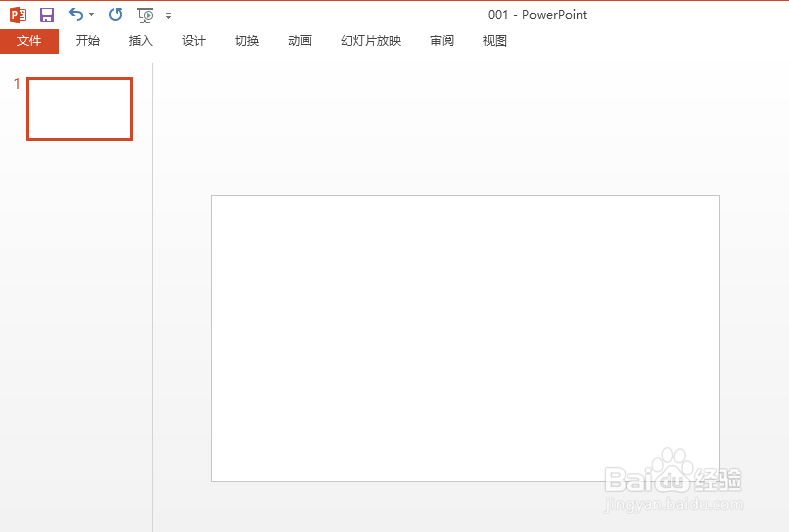Open the 视图 (View) tab

pos(495,41)
